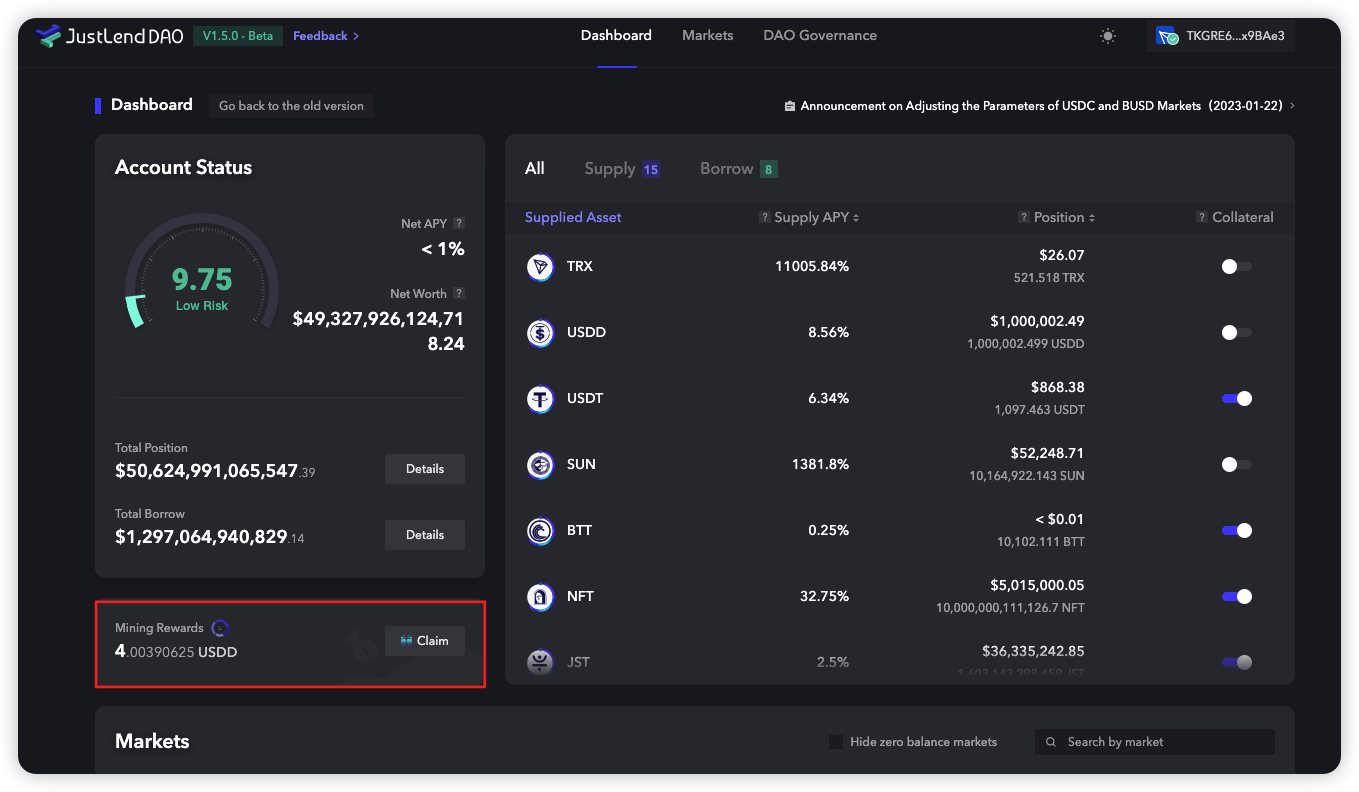Image resolution: width=1359 pixels, height=792 pixels.
Task: Click the announcement calendar icon
Action: pos(790,106)
